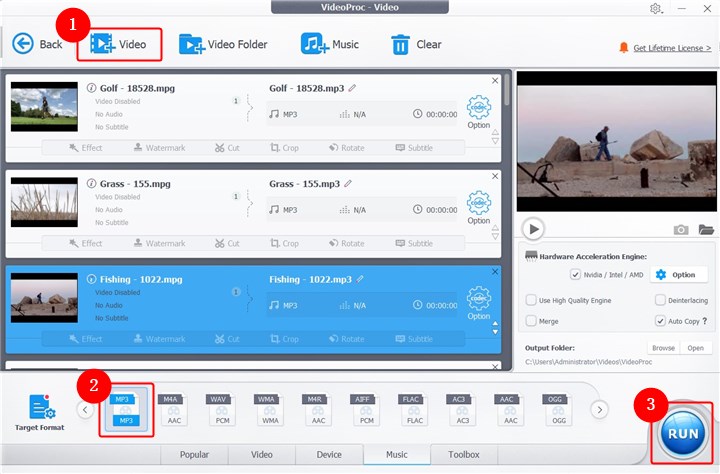Toggle the Auto Copy checkbox
Screen dimensions: 720x474
coord(660,321)
